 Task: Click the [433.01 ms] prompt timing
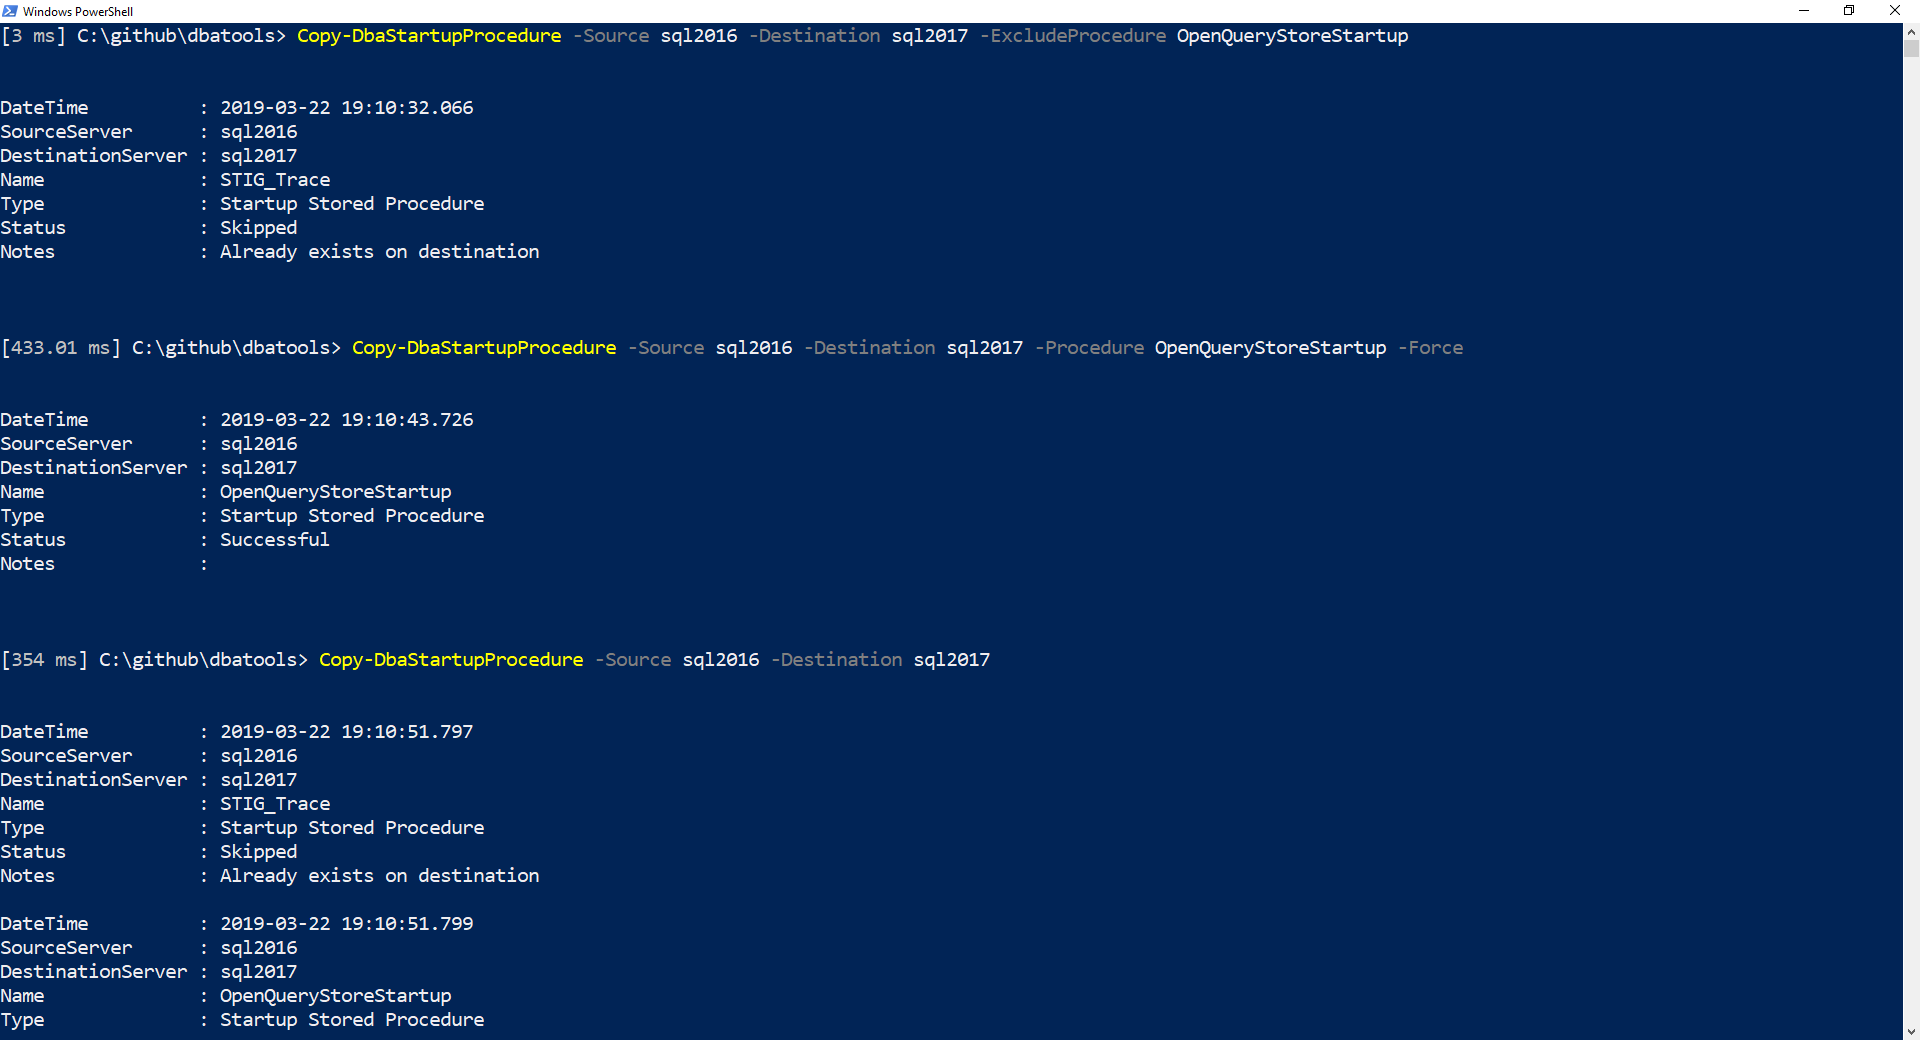(61, 348)
